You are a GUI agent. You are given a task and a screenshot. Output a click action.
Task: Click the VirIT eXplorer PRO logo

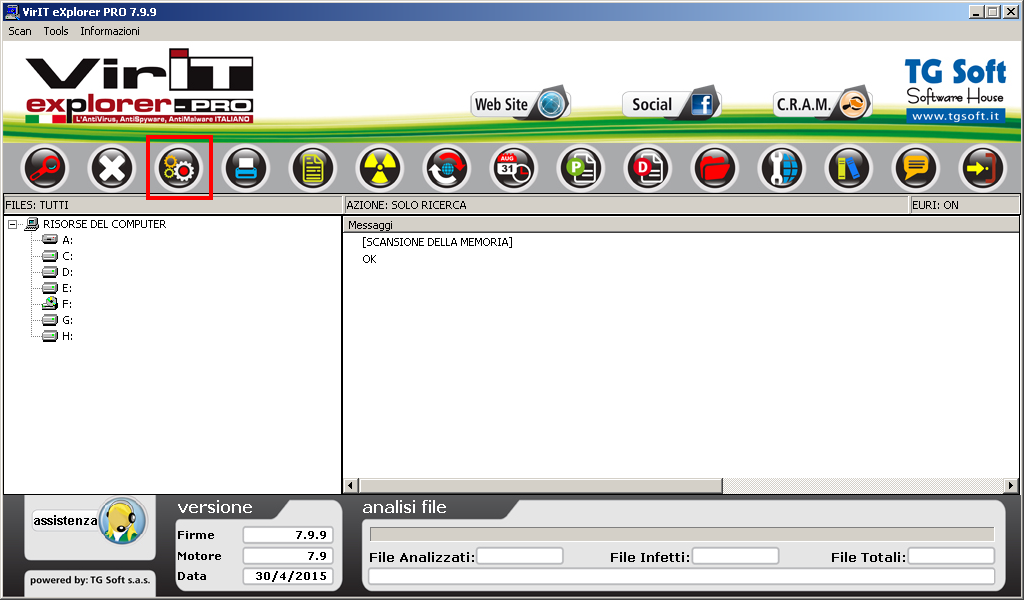point(139,86)
